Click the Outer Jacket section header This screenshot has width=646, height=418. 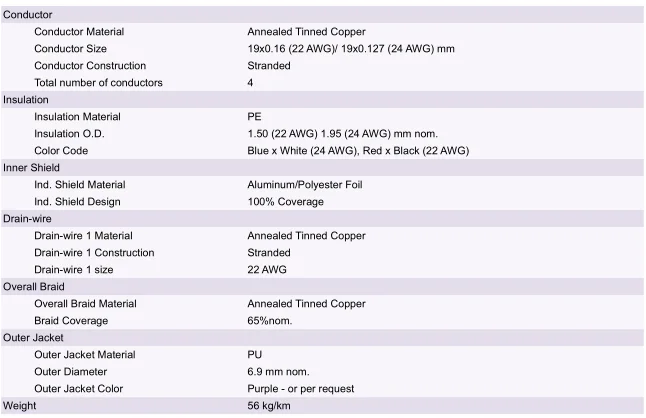click(x=33, y=338)
